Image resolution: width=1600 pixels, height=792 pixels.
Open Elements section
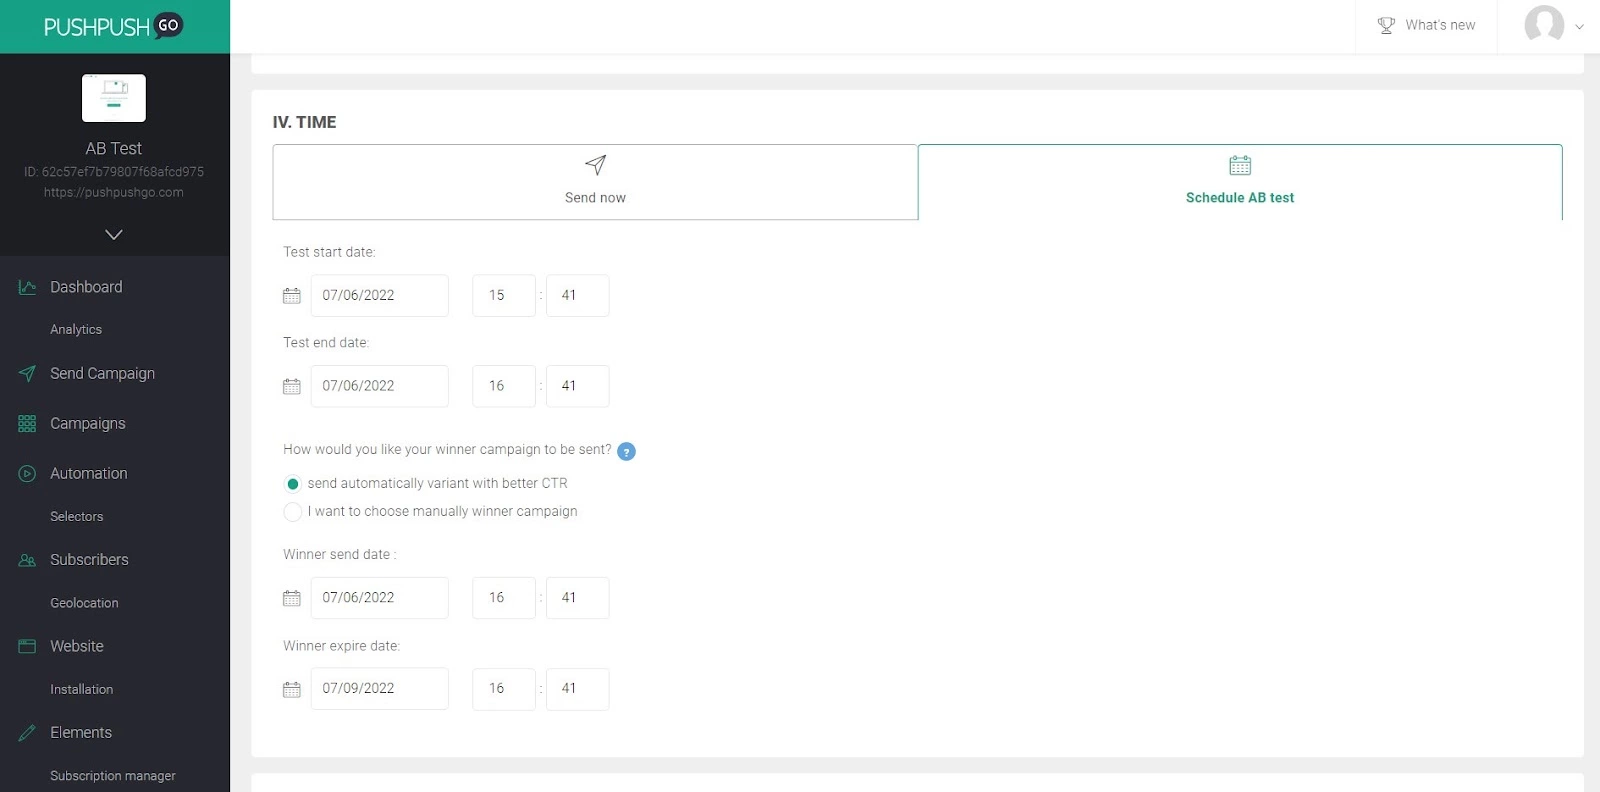pyautogui.click(x=81, y=733)
